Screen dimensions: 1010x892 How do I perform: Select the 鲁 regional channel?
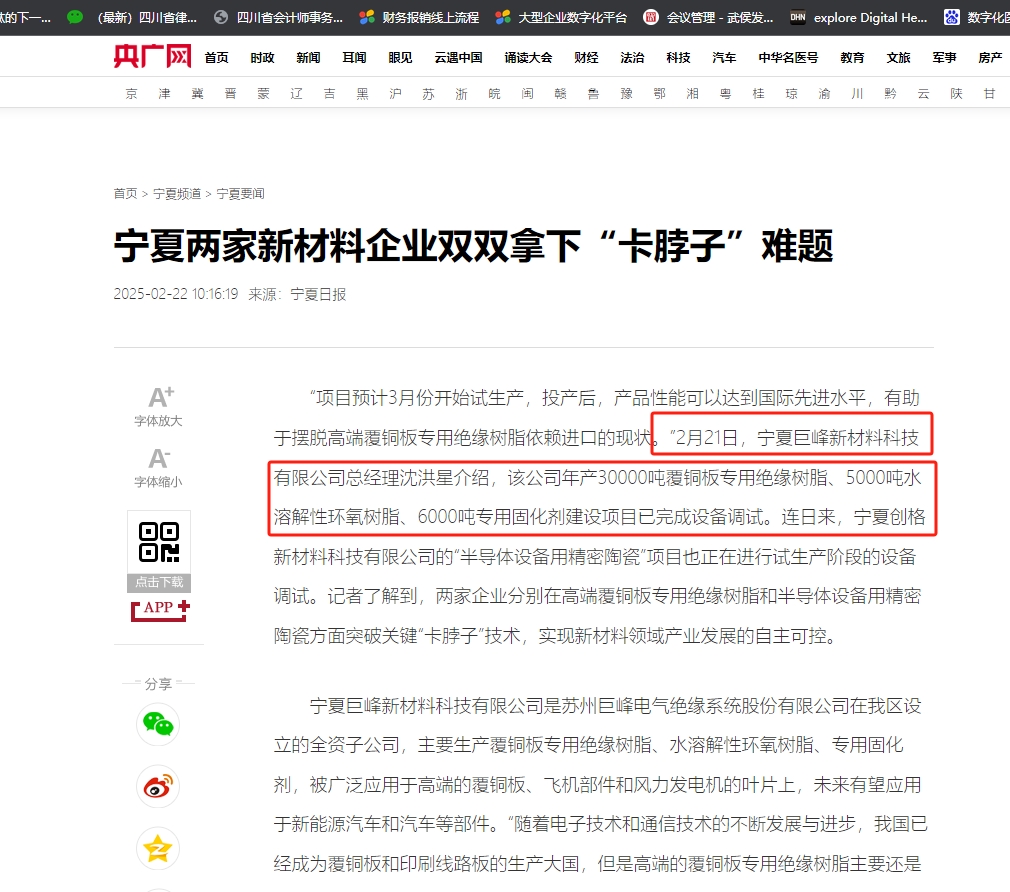point(593,93)
